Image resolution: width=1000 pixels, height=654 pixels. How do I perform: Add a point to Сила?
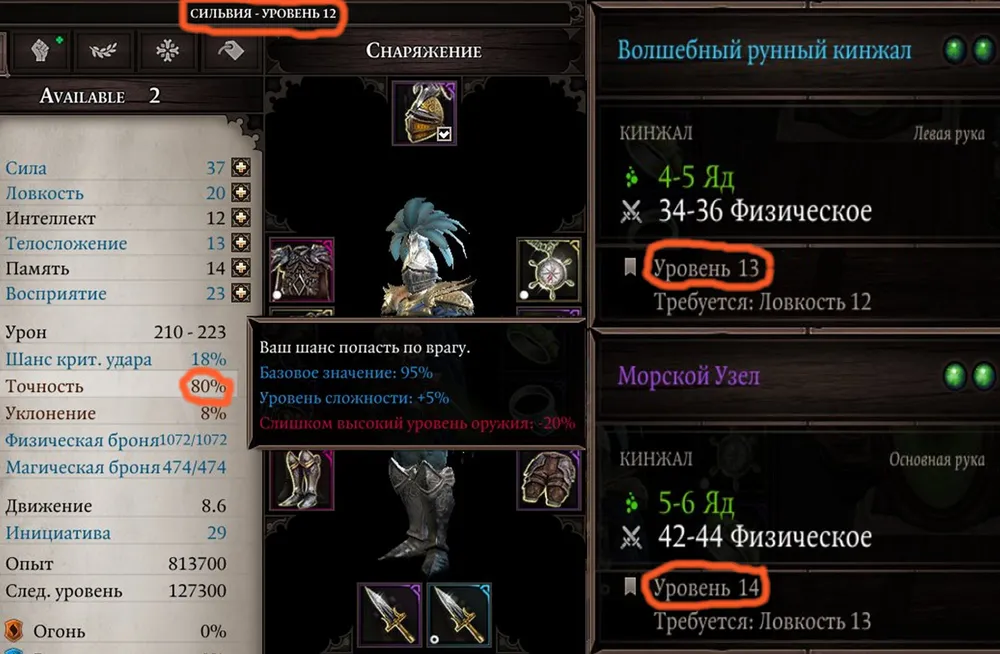coord(241,167)
